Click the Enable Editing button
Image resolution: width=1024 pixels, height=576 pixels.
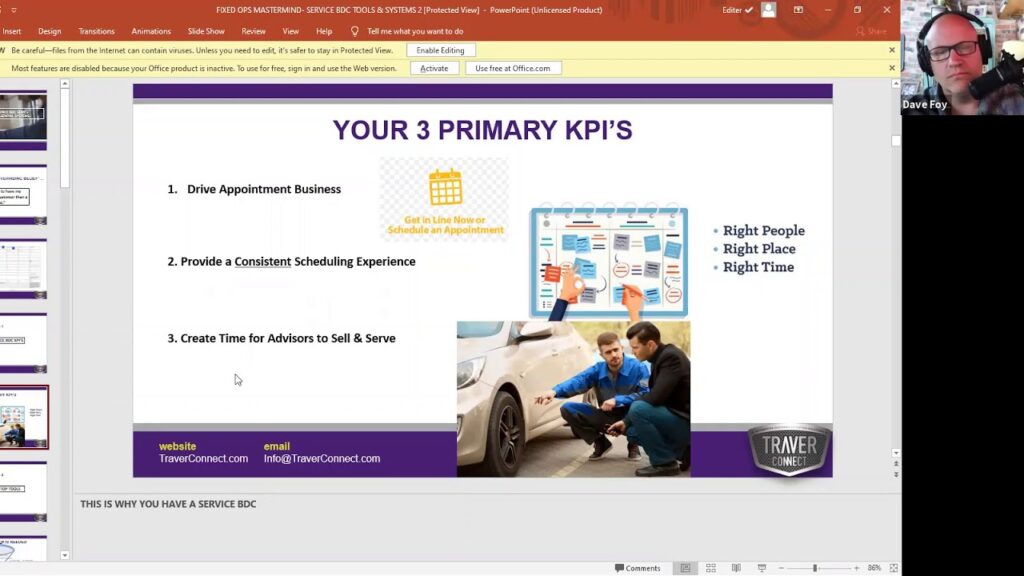click(441, 50)
